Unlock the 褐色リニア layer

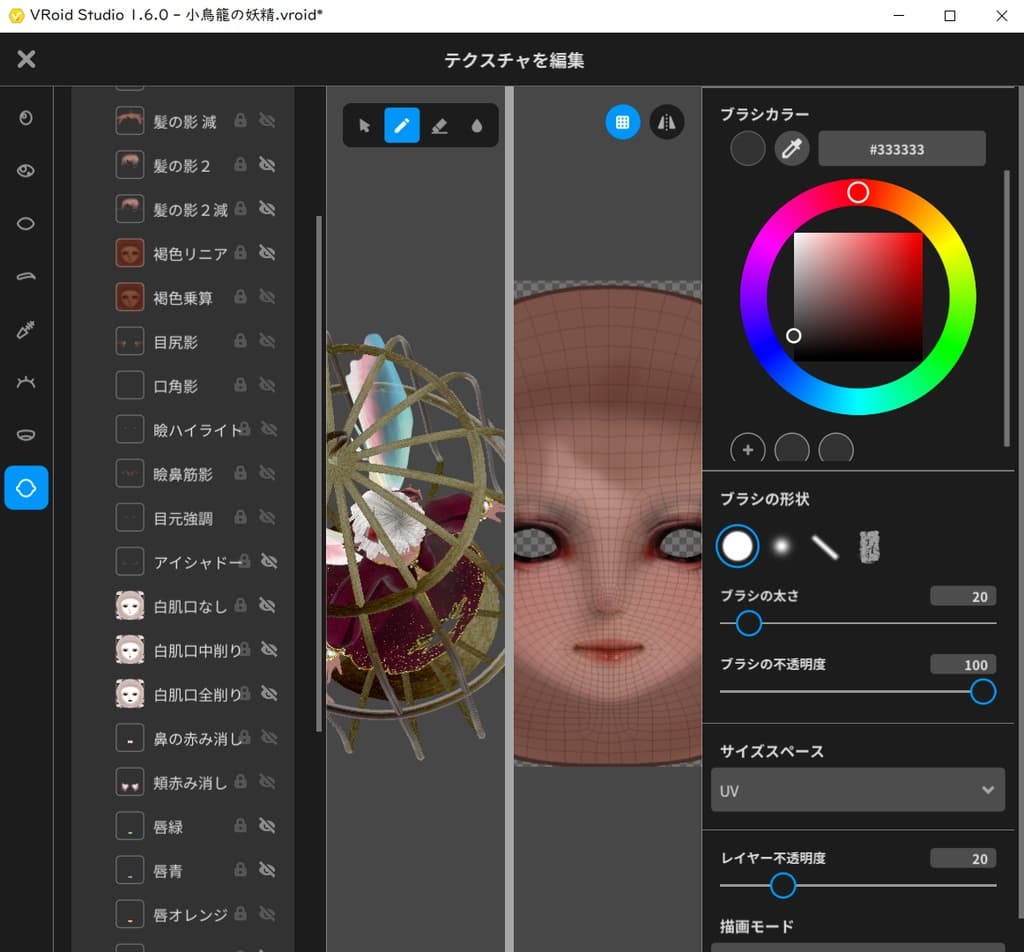(240, 253)
